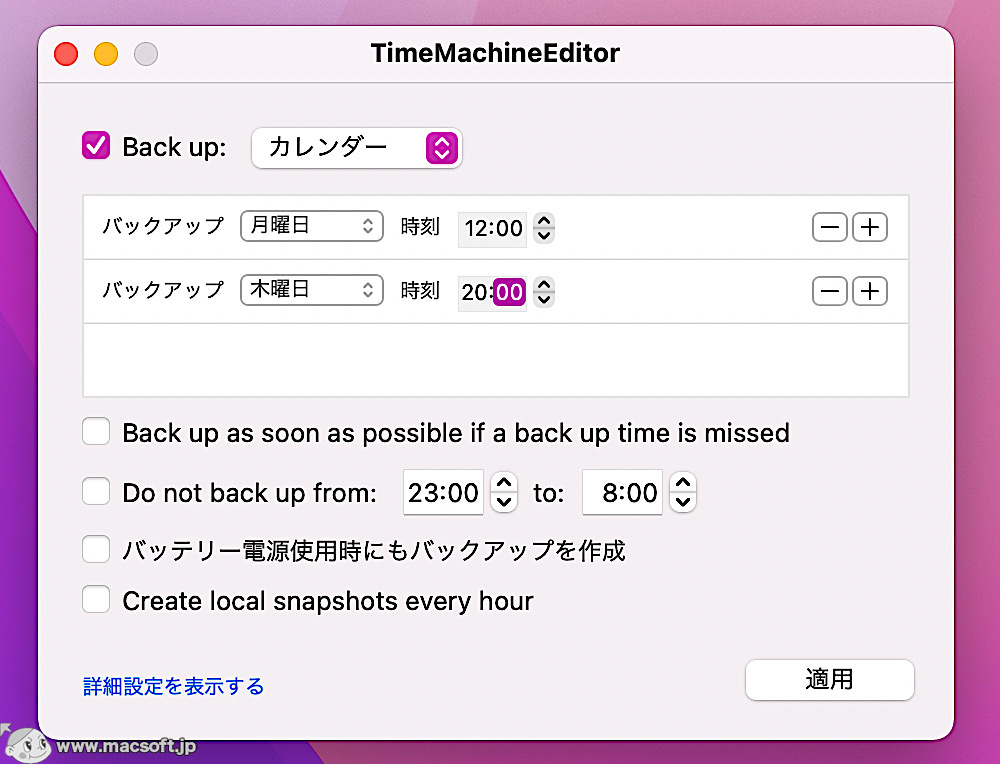Open 詳細設定を表示する advanced settings link
The width and height of the screenshot is (1000, 764).
pyautogui.click(x=172, y=687)
